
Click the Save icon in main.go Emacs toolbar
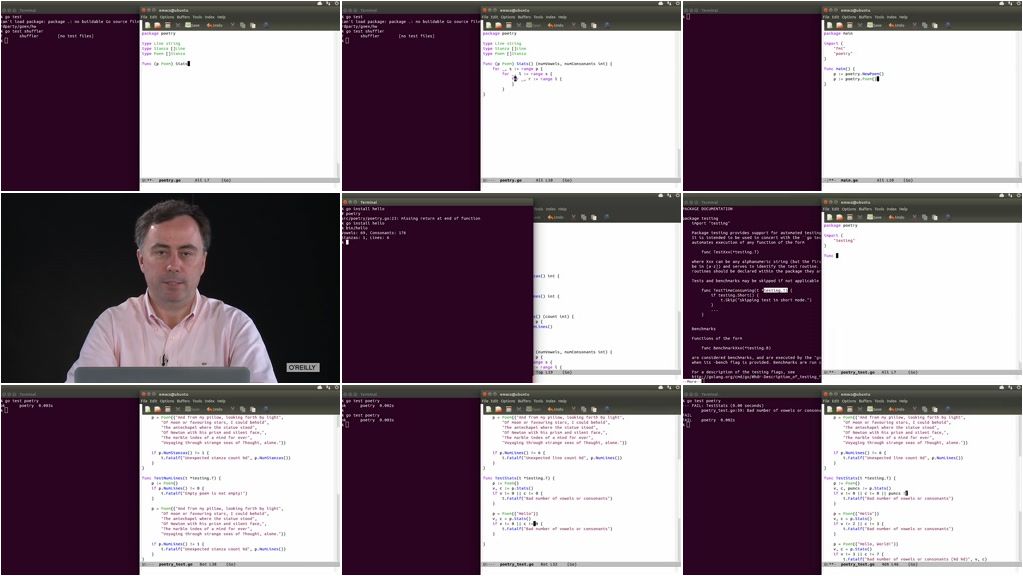coord(875,25)
